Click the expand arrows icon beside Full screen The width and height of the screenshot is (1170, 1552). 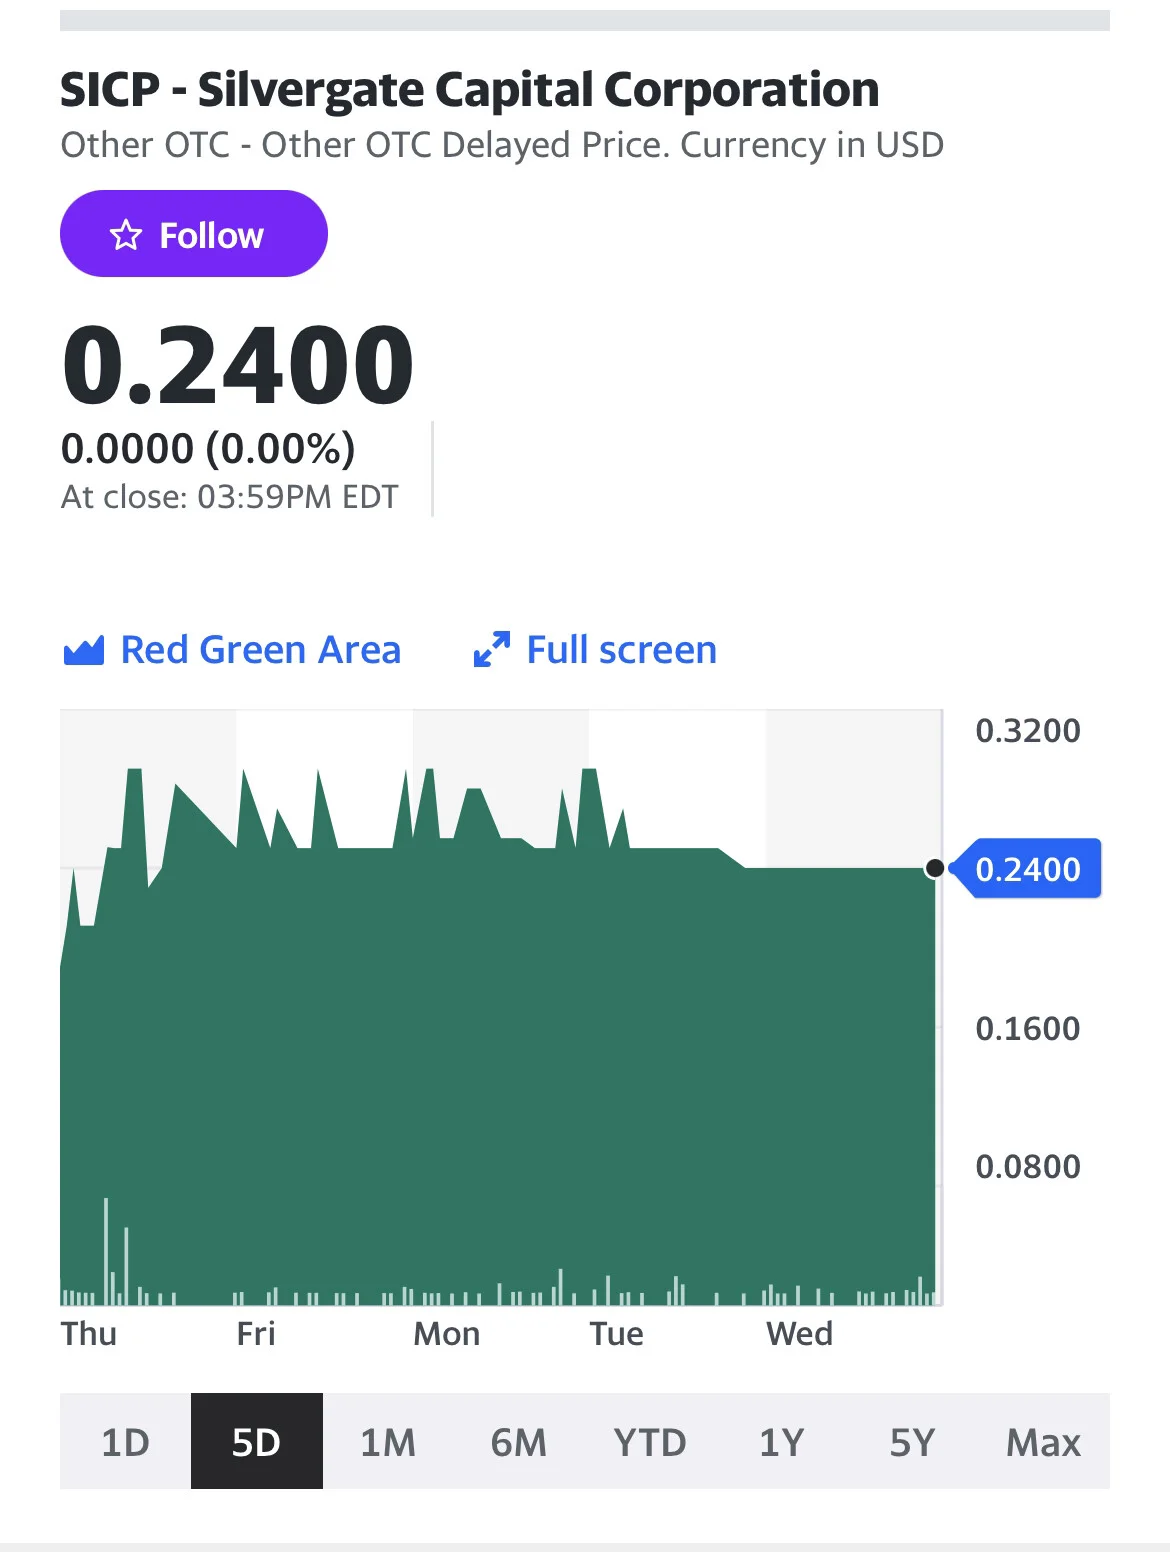tap(491, 650)
